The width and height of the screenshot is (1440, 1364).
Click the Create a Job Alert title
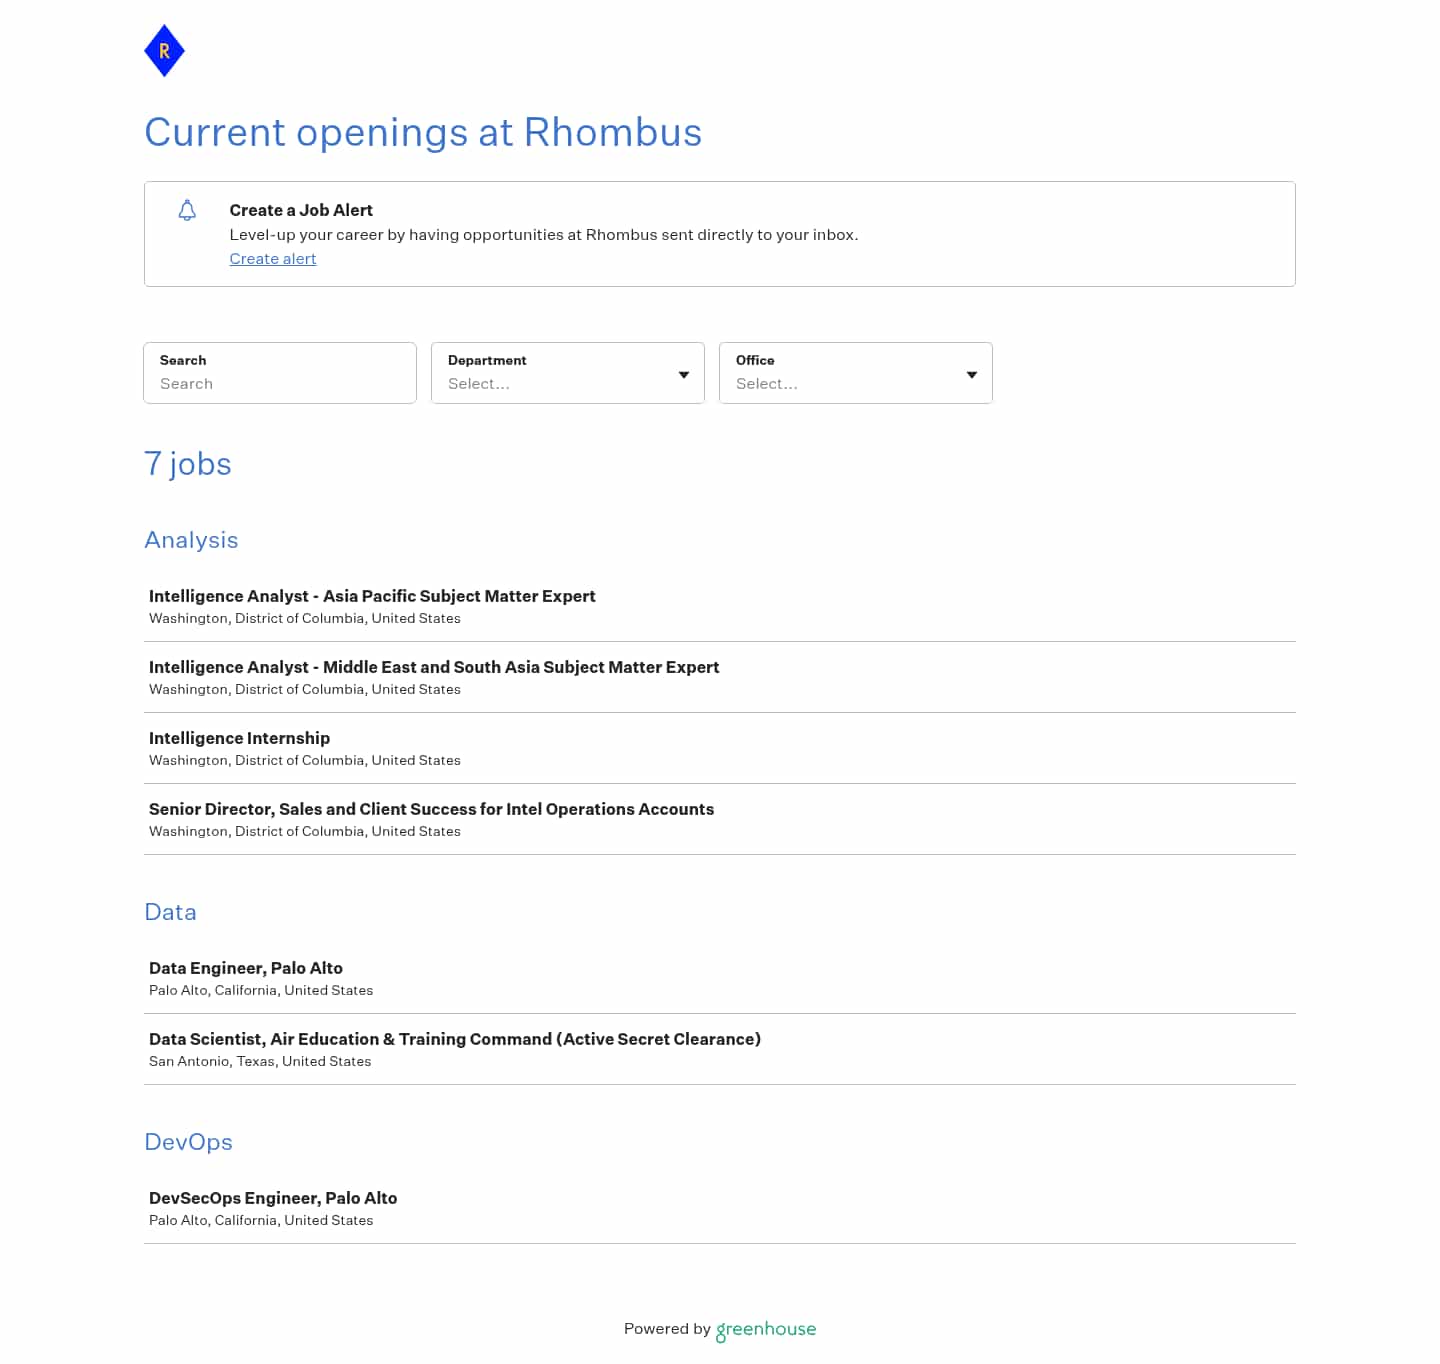pyautogui.click(x=301, y=210)
